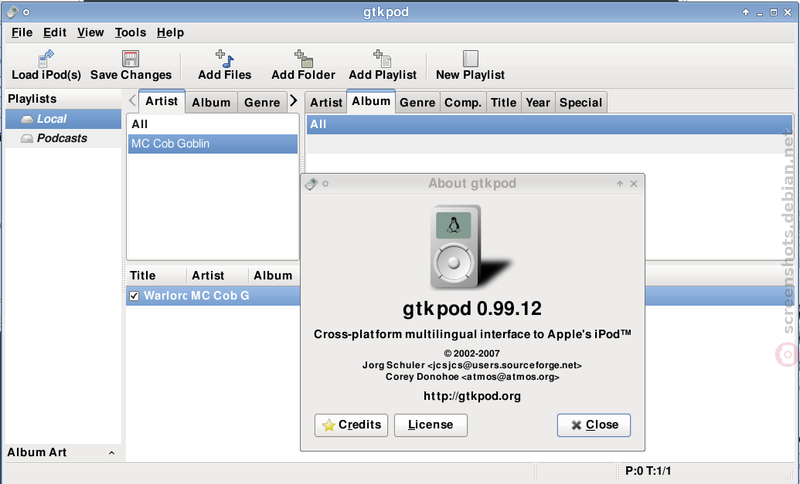Click the gtkpod 0.99.12 version text
Viewport: 800px width, 484px height.
click(x=472, y=309)
